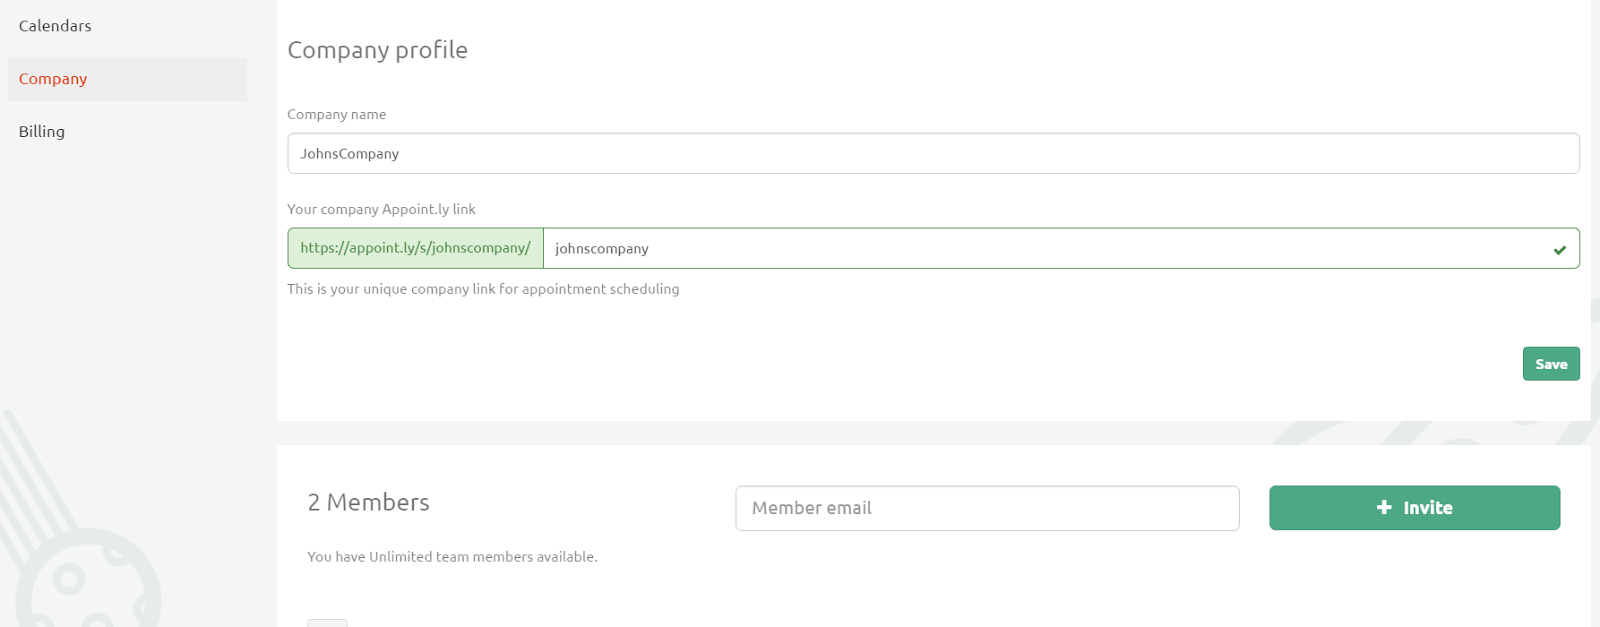This screenshot has height=627, width=1600.
Task: Select Company in the sidebar
Action: coord(53,79)
